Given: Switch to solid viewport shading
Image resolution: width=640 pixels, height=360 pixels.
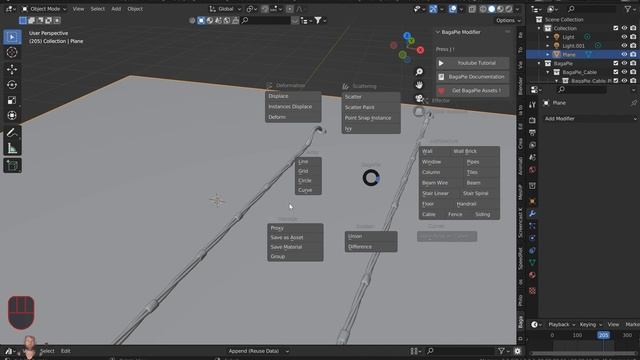Looking at the screenshot, I should pos(491,9).
